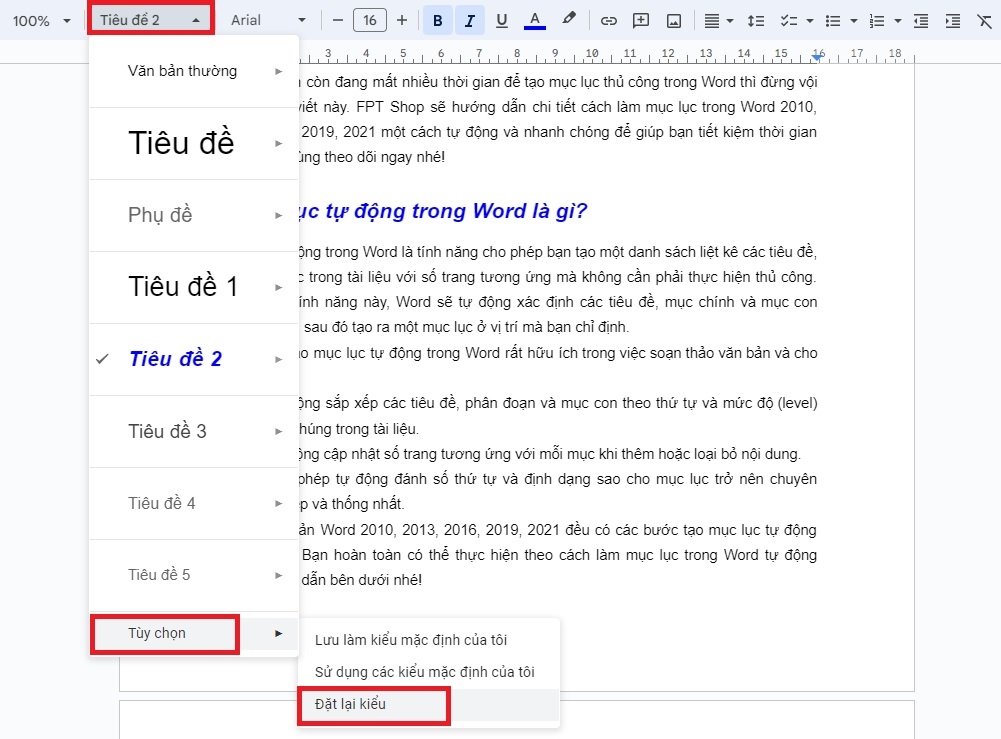Insert an image with the image icon

coord(674,20)
